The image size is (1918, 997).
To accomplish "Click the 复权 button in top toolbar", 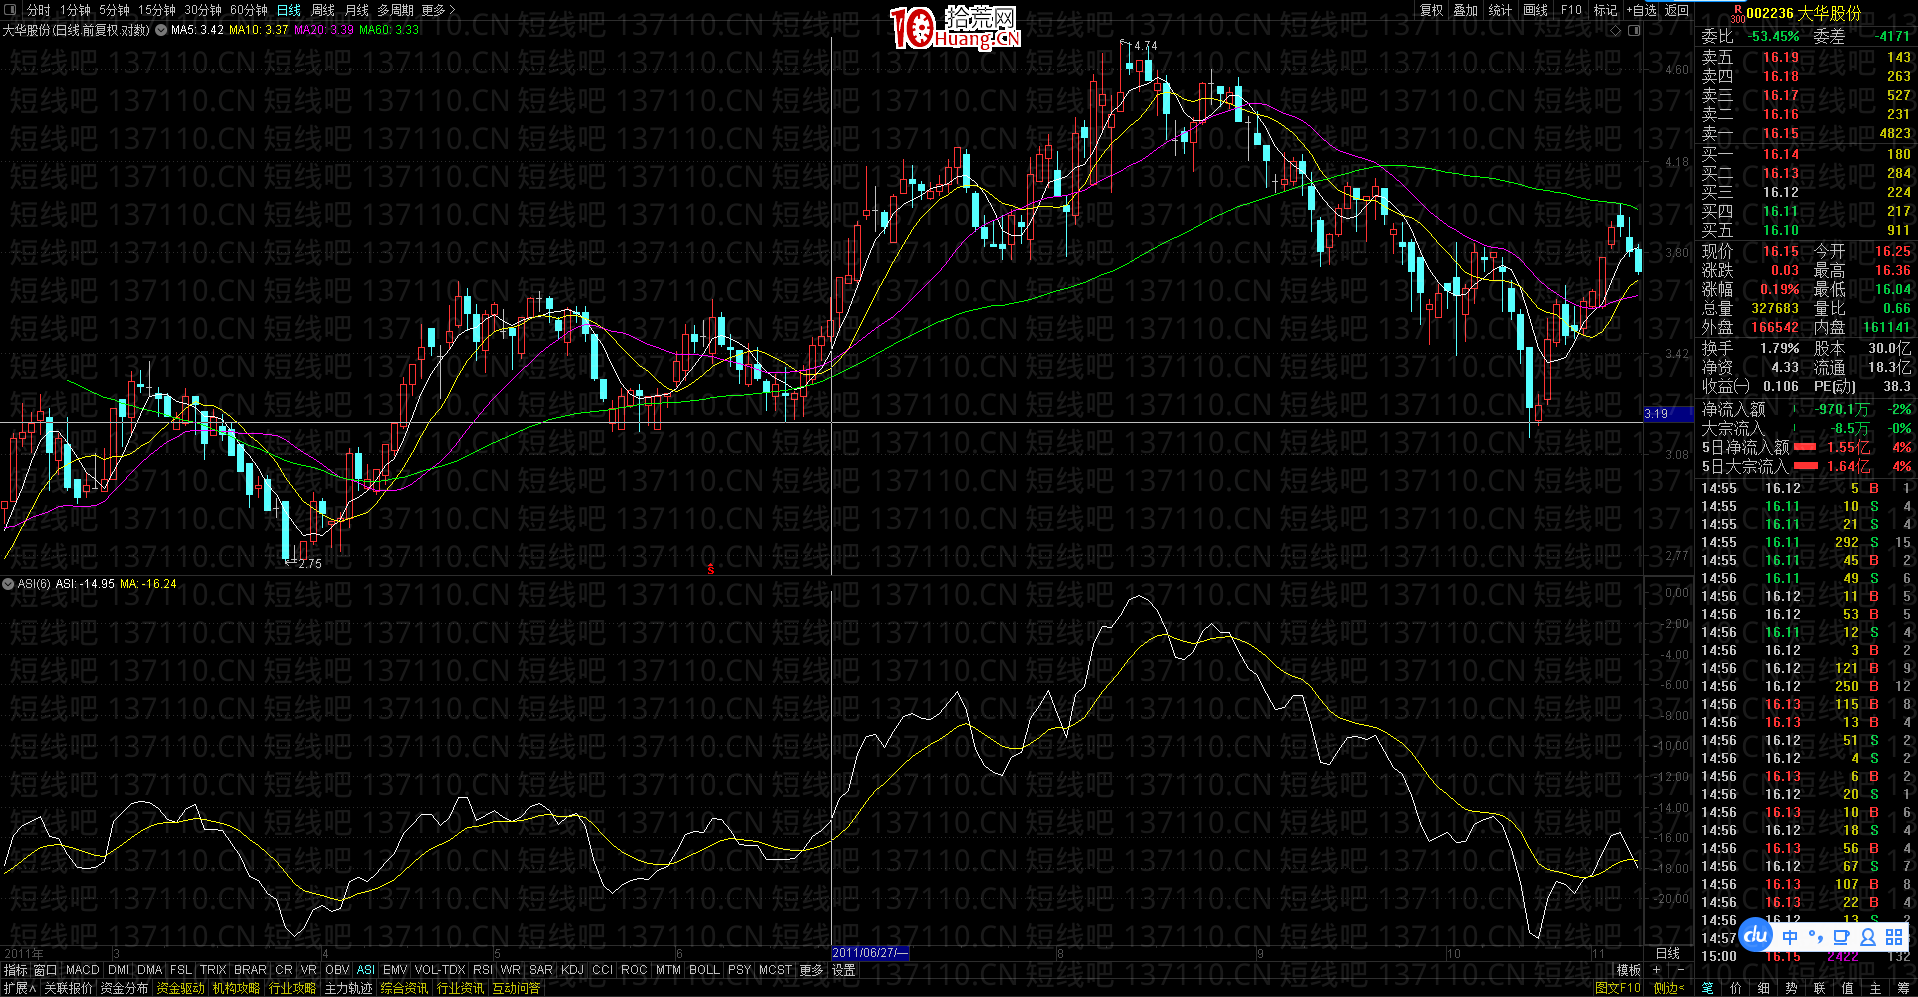I will tap(1431, 10).
